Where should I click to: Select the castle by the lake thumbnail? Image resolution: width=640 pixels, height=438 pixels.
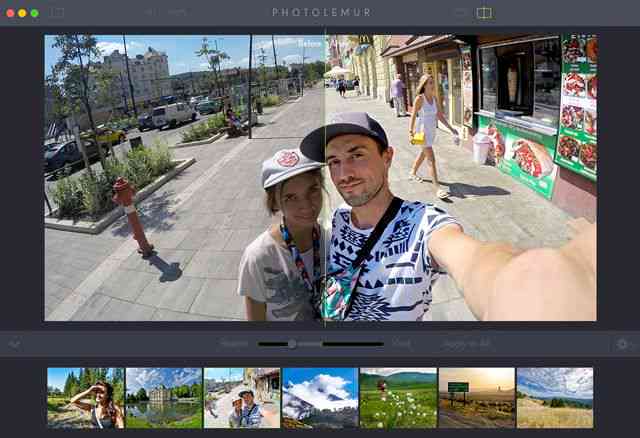164,398
